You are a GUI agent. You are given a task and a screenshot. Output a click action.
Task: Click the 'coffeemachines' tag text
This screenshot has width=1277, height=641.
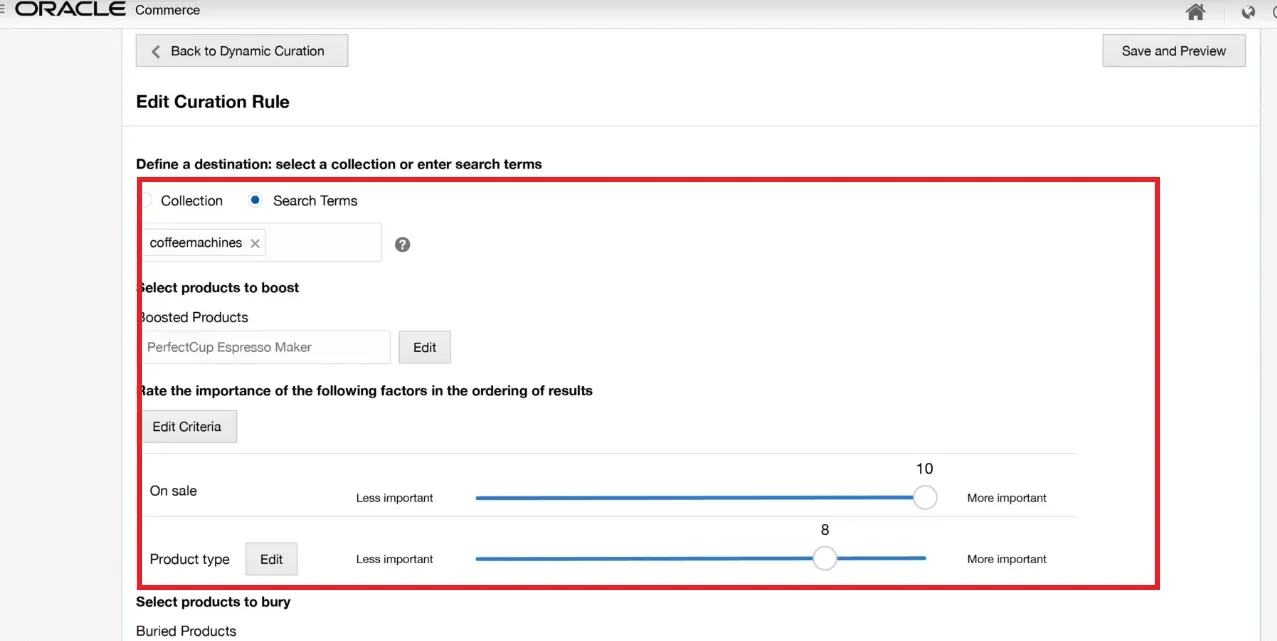[196, 242]
